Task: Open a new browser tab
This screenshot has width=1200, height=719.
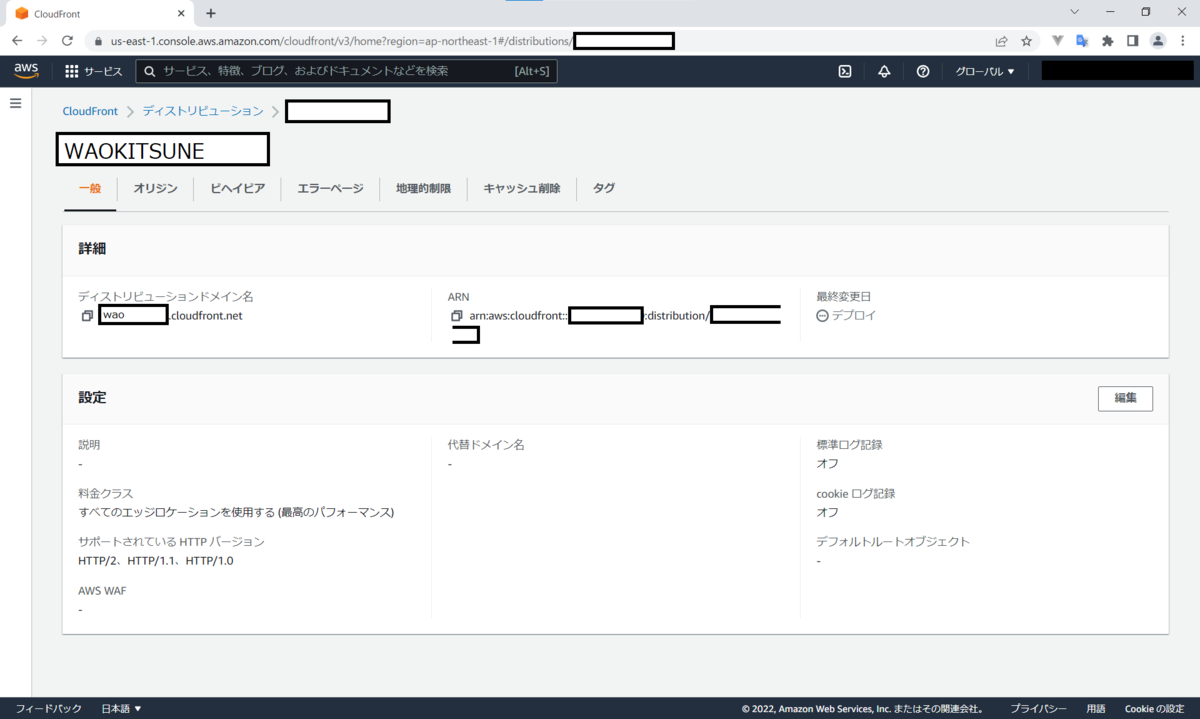Action: pos(211,14)
